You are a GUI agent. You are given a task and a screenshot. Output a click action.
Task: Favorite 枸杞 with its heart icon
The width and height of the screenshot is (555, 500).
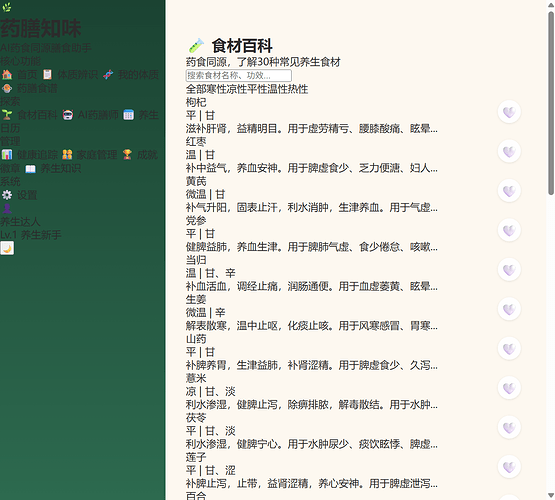pyautogui.click(x=509, y=112)
